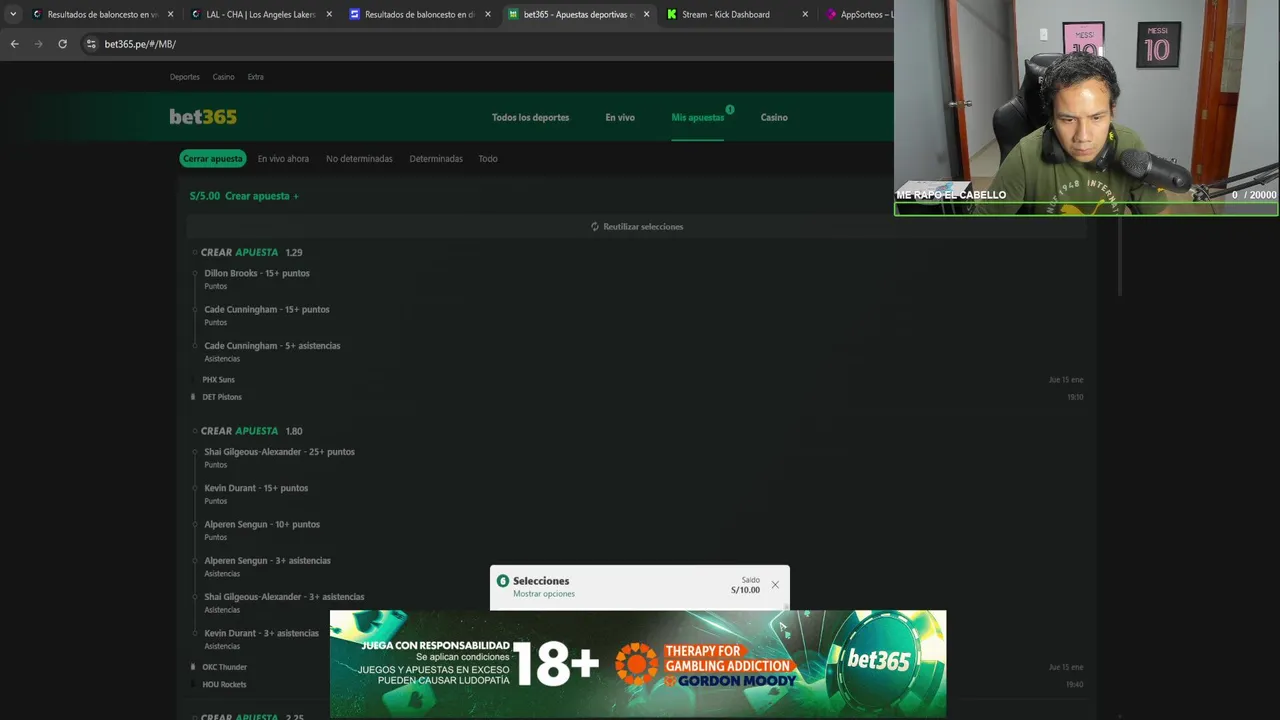Screen dimensions: 1280x720
Task: Click Mostrar opciones in the betslip
Action: coord(544,594)
